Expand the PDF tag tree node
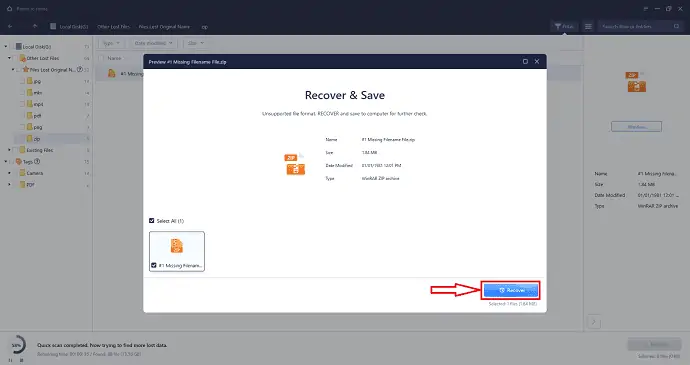Viewport: 690px width, 365px height. pyautogui.click(x=9, y=184)
